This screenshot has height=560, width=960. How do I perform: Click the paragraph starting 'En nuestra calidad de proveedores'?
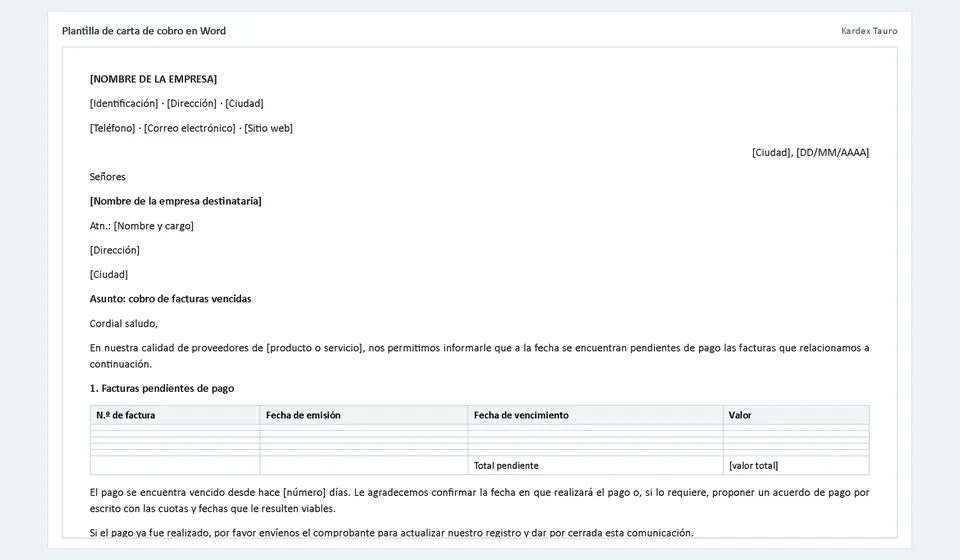[479, 356]
